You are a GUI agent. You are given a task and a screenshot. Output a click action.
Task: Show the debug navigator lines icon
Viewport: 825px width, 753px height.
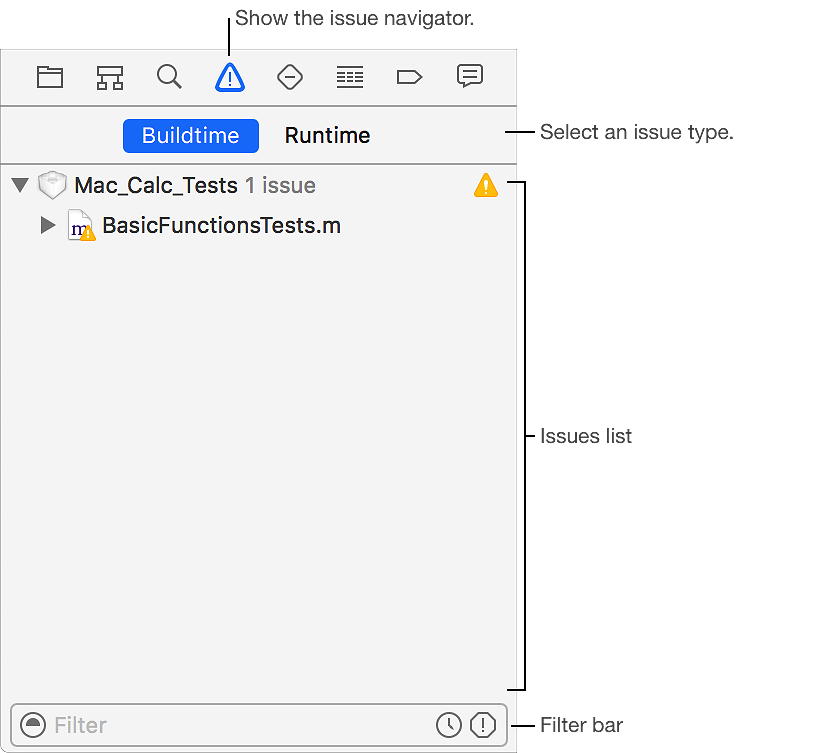point(350,77)
